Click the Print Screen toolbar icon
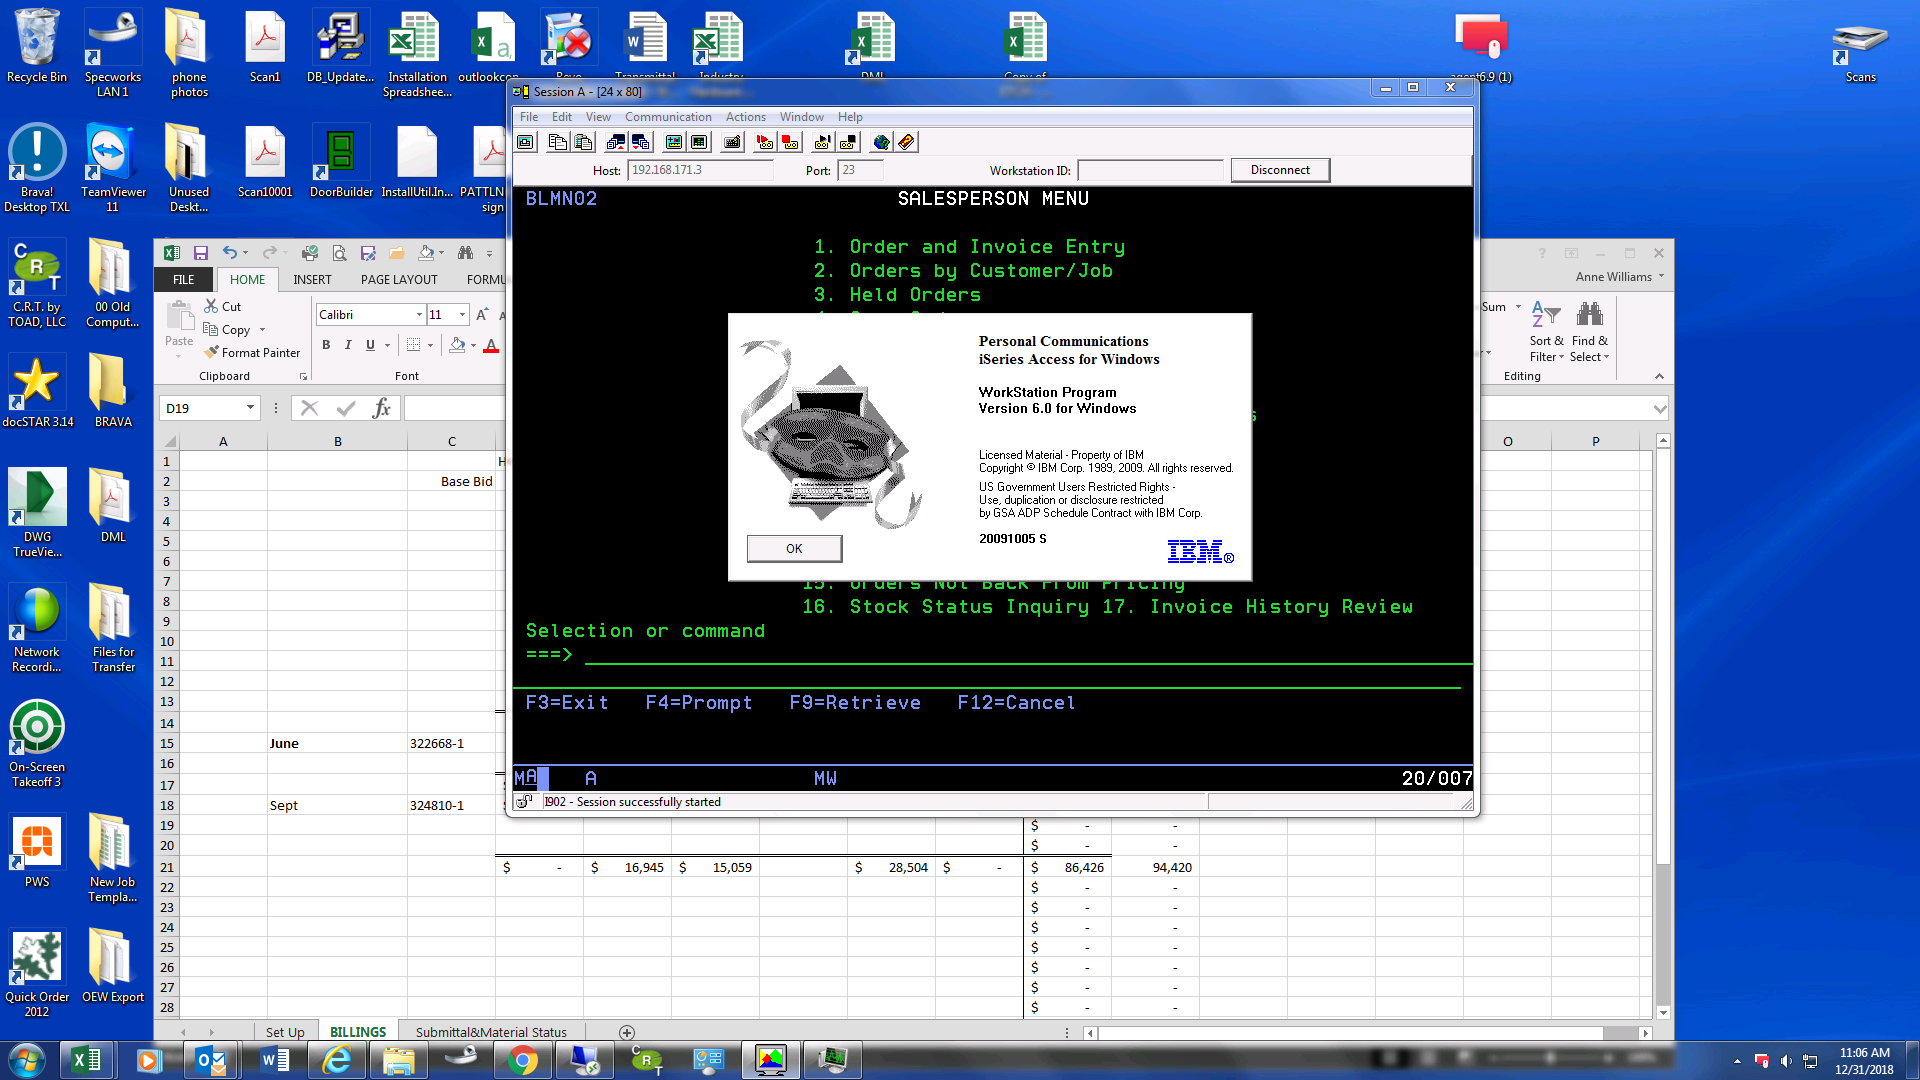 (x=526, y=142)
